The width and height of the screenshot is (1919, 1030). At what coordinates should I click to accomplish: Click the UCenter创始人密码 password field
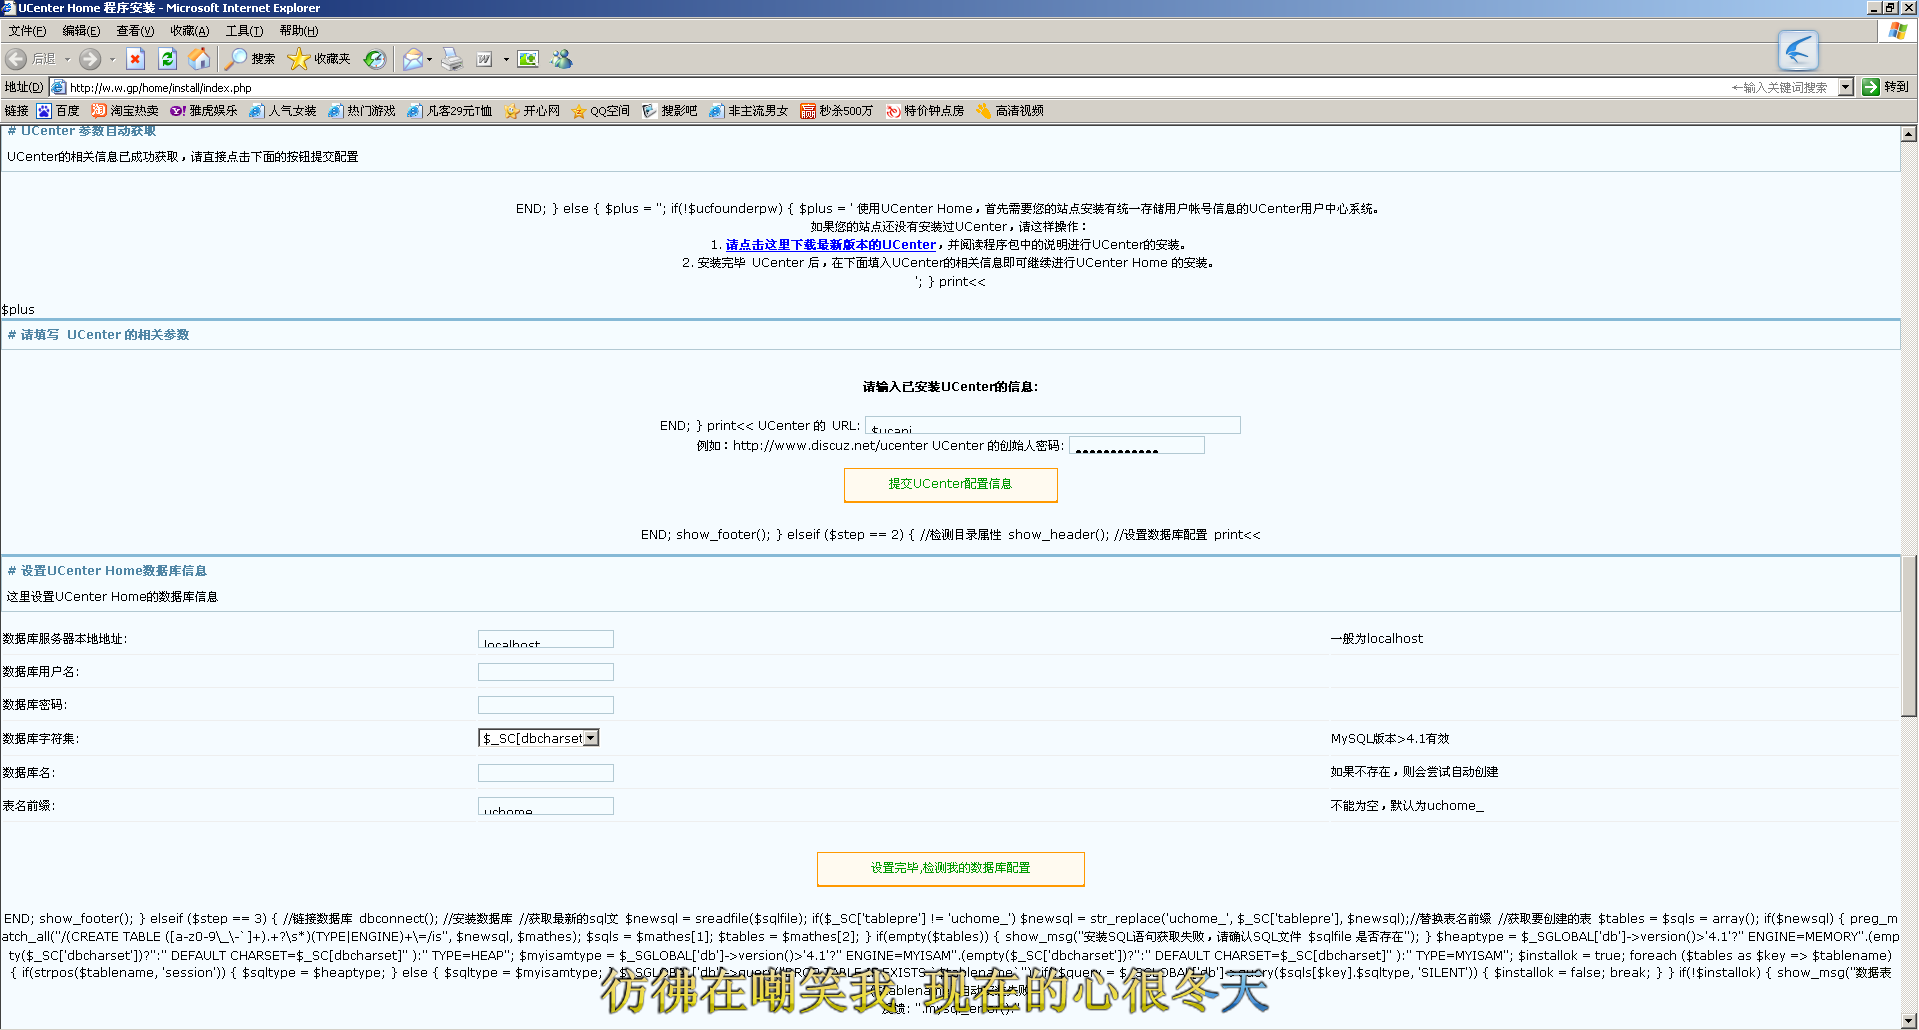point(1137,445)
